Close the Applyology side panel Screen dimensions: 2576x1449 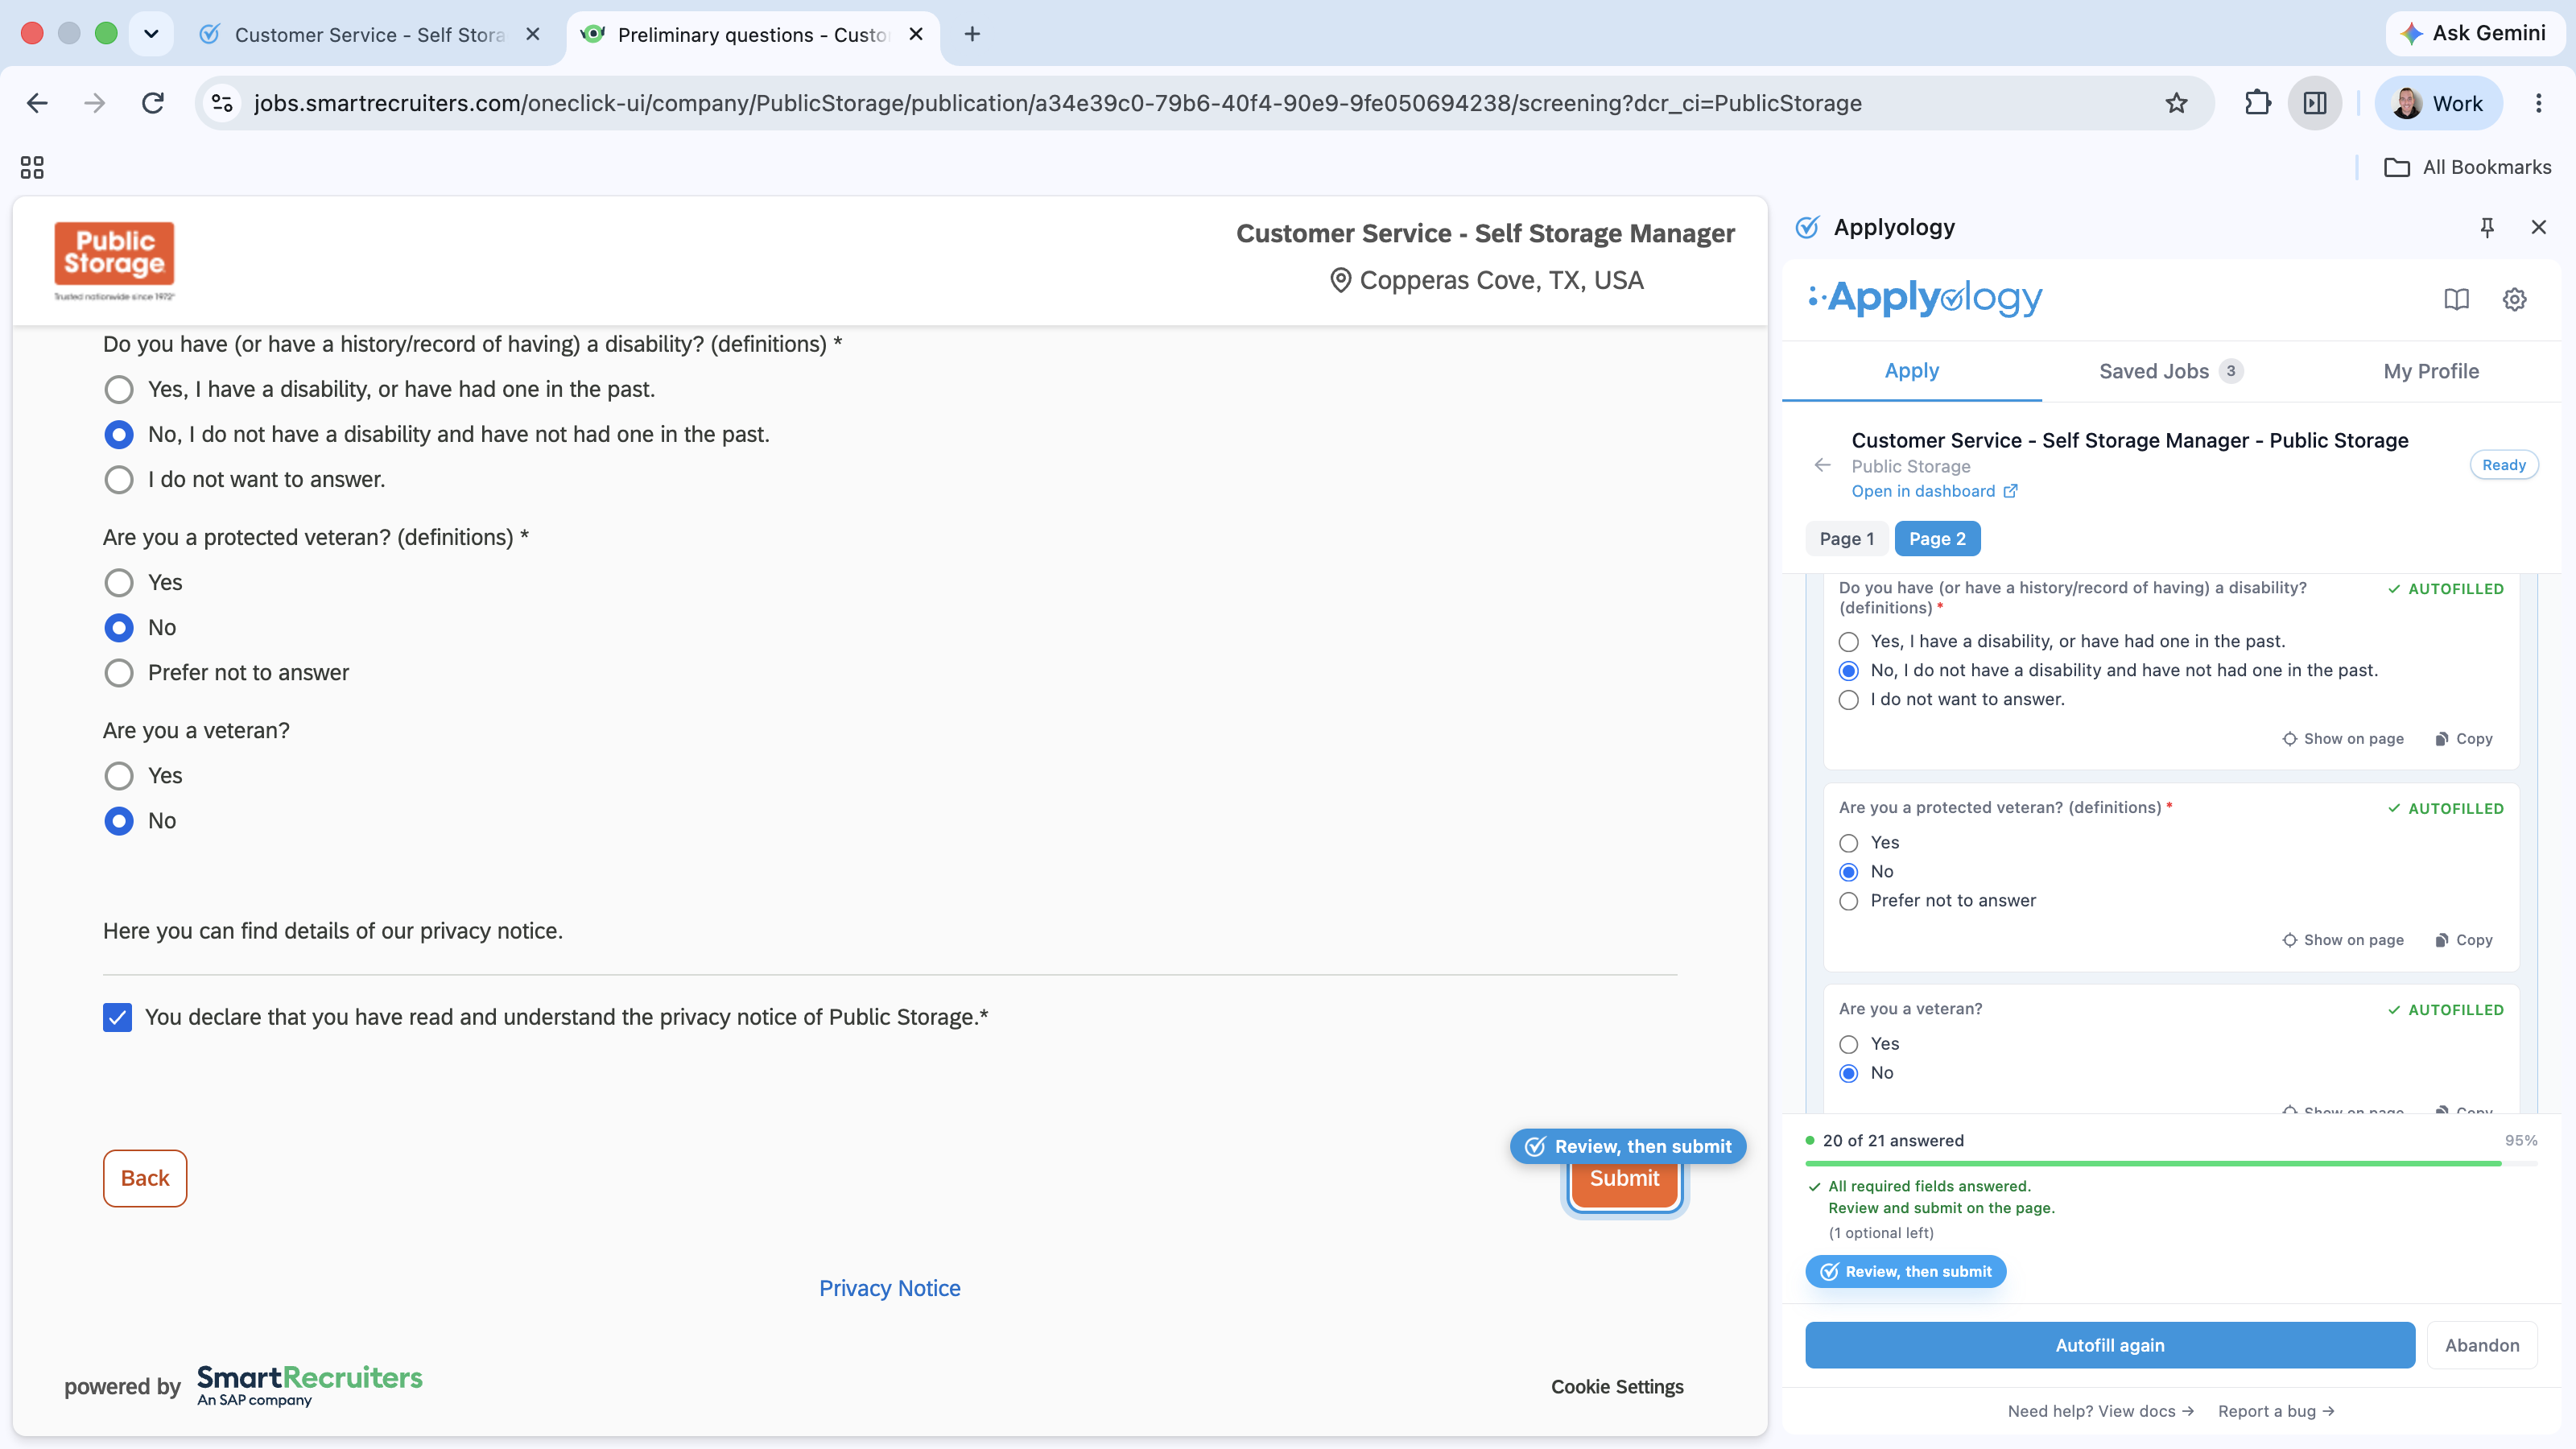coord(2538,227)
